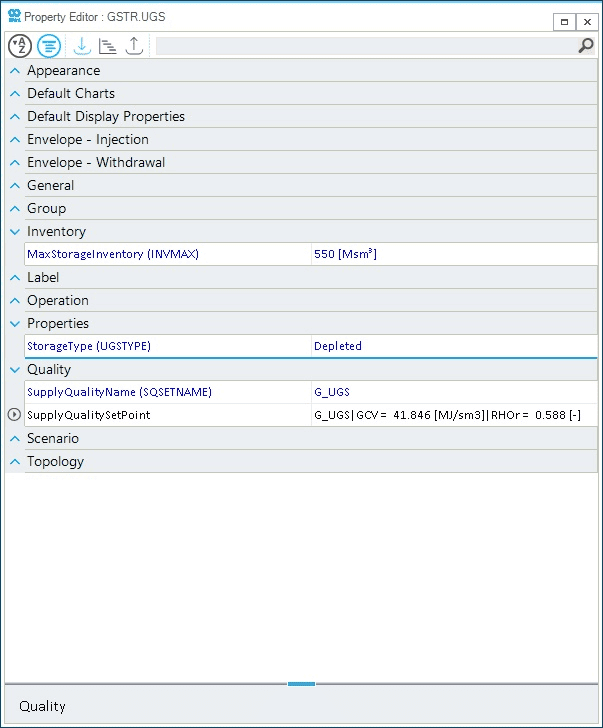Viewport: 603px width, 728px height.
Task: Click the Quality header text
Action: click(x=49, y=370)
